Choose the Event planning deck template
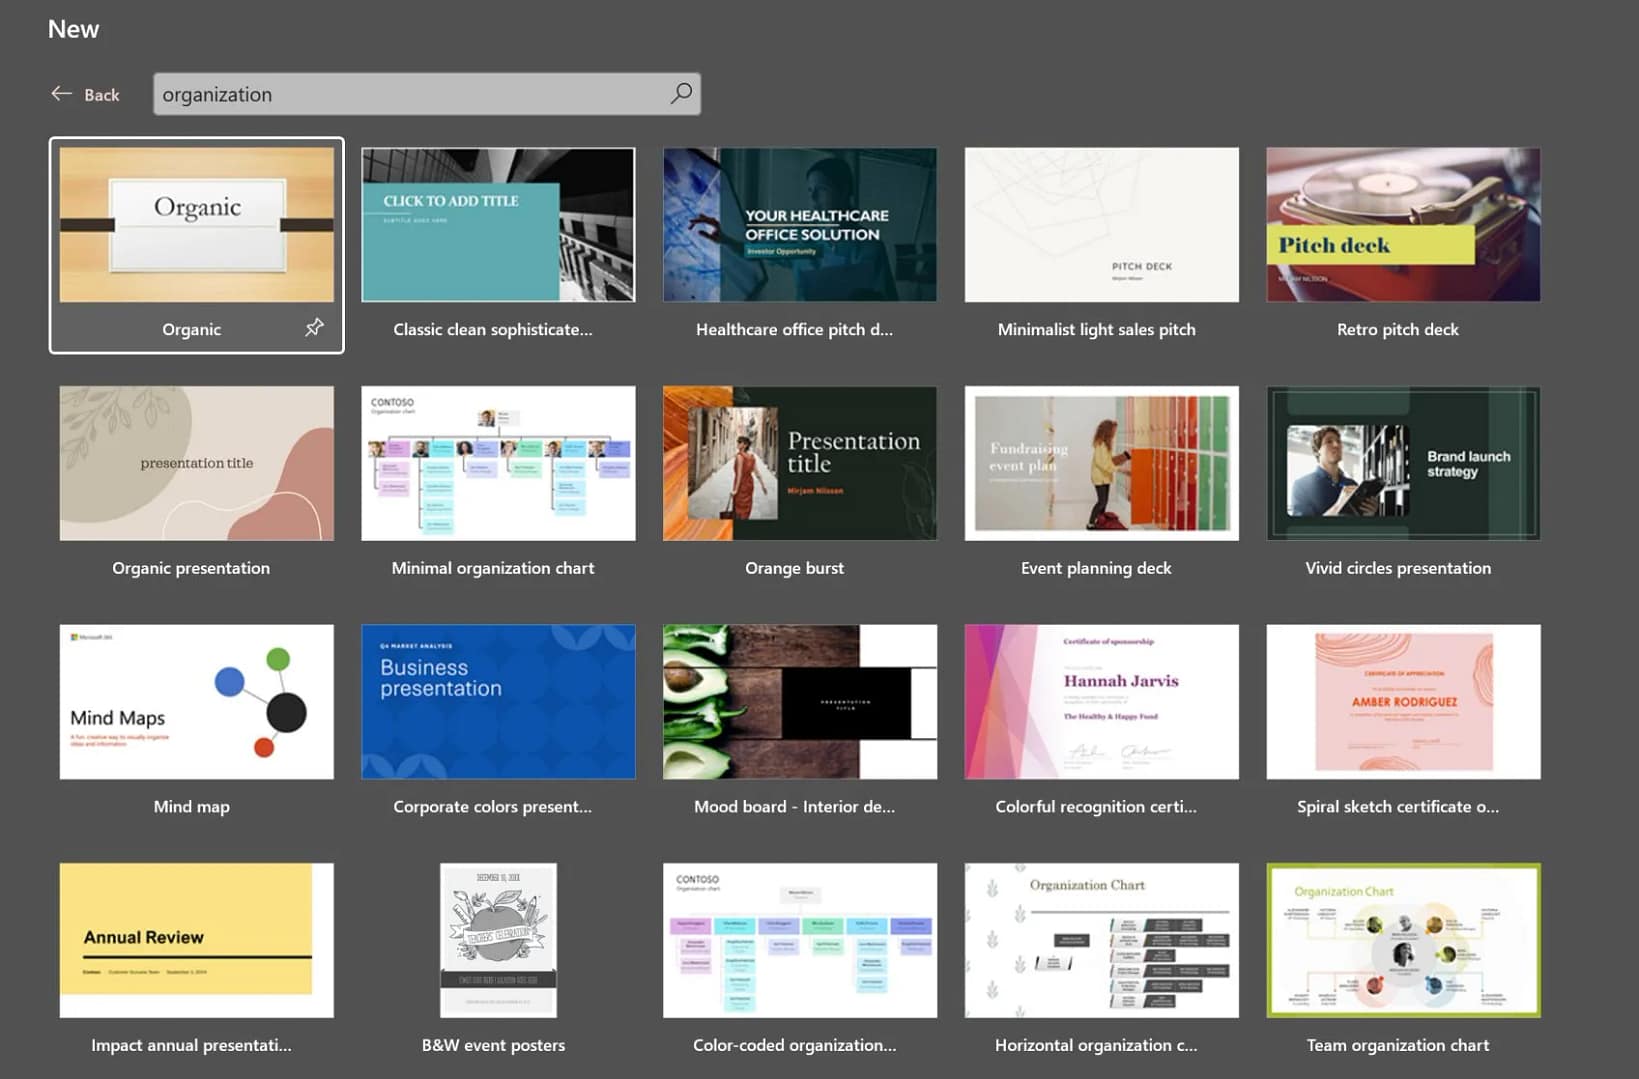Viewport: 1639px width, 1079px height. point(1101,463)
